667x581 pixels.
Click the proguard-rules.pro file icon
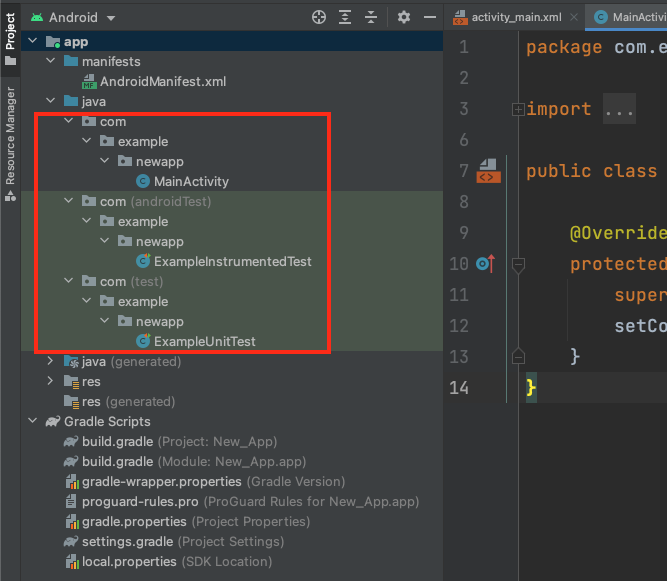[71, 501]
